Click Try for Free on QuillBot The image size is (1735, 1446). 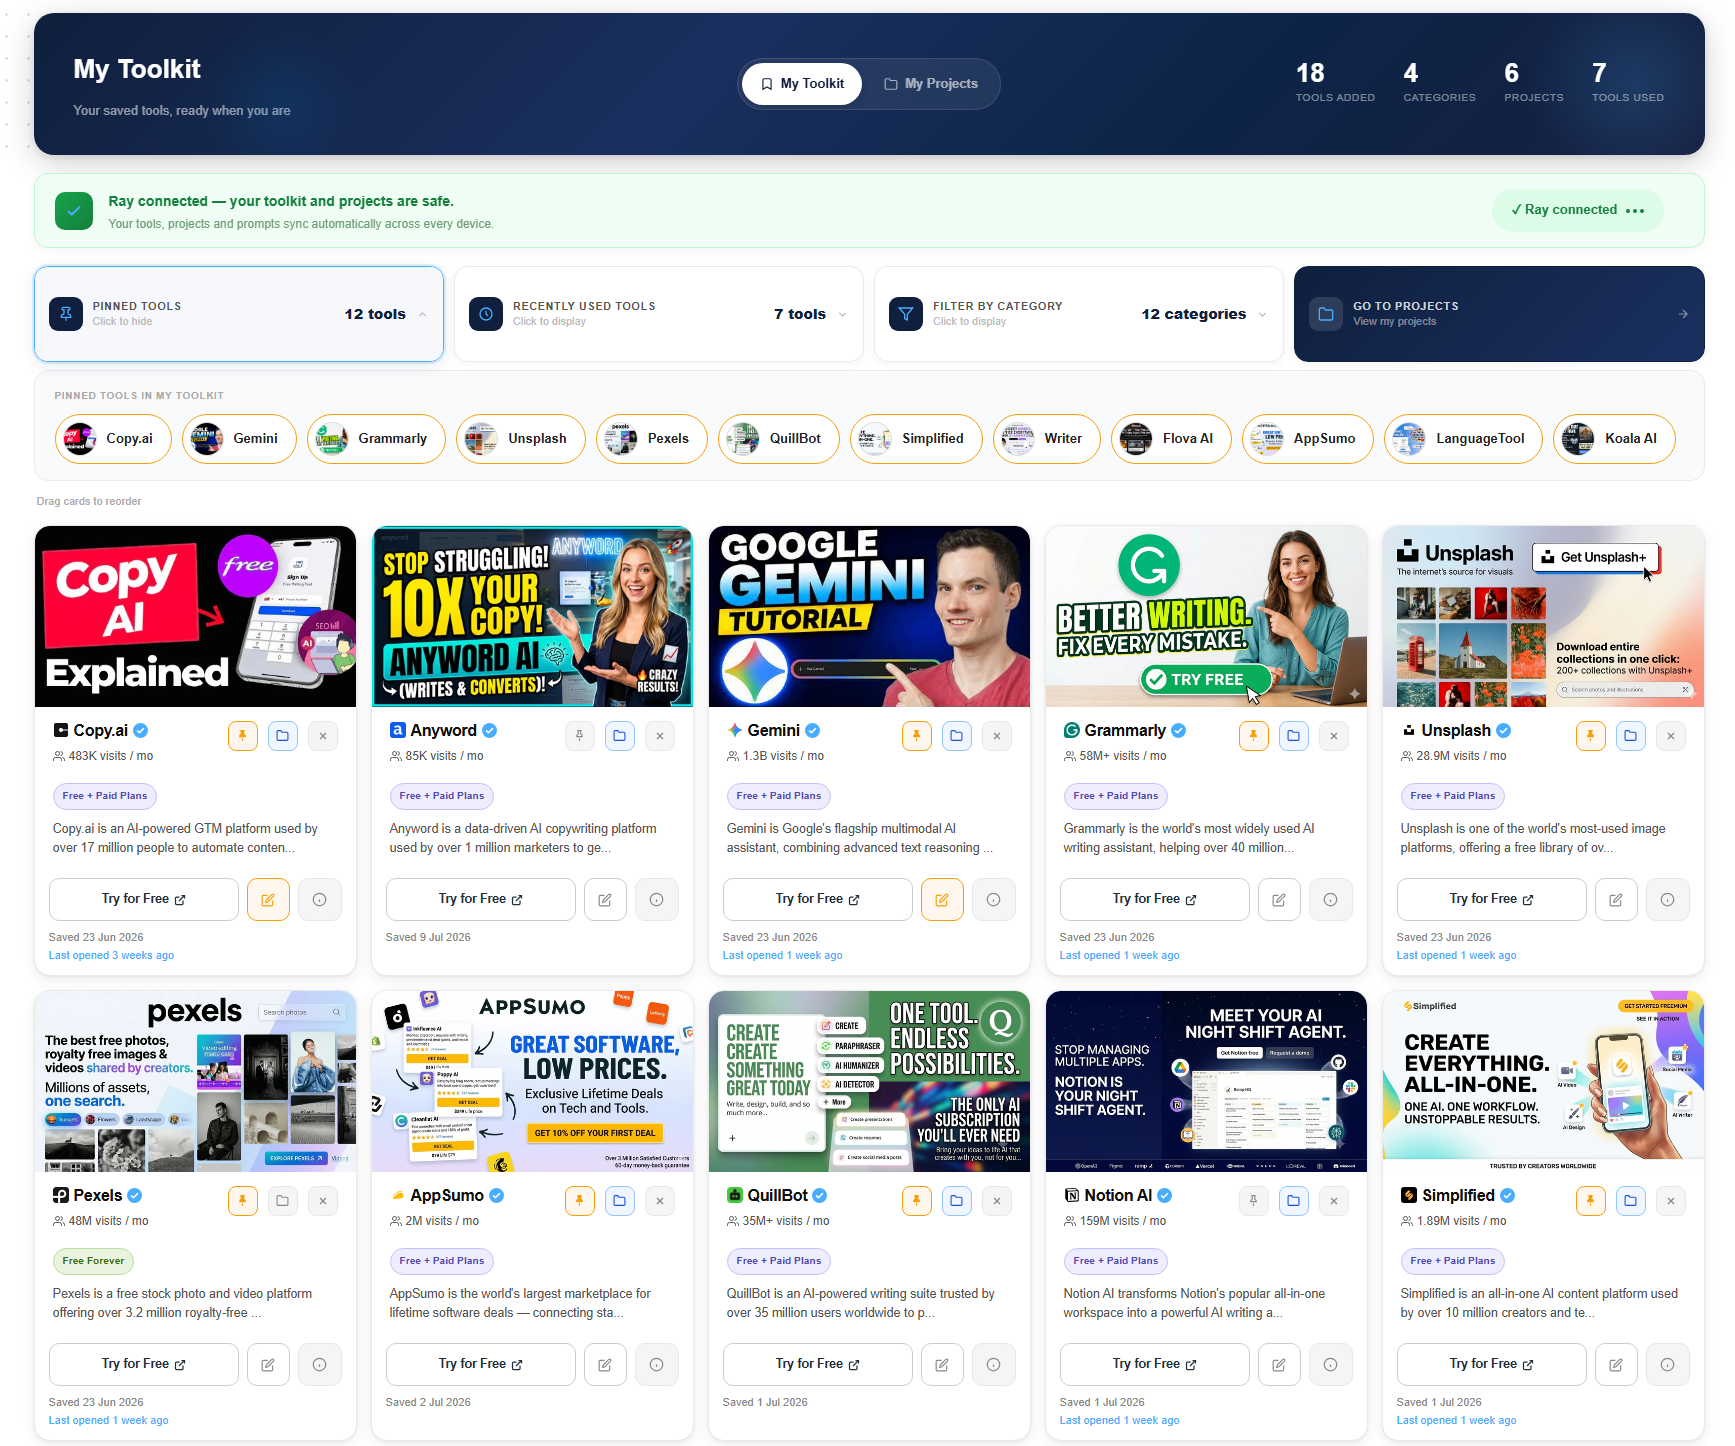coord(818,1365)
